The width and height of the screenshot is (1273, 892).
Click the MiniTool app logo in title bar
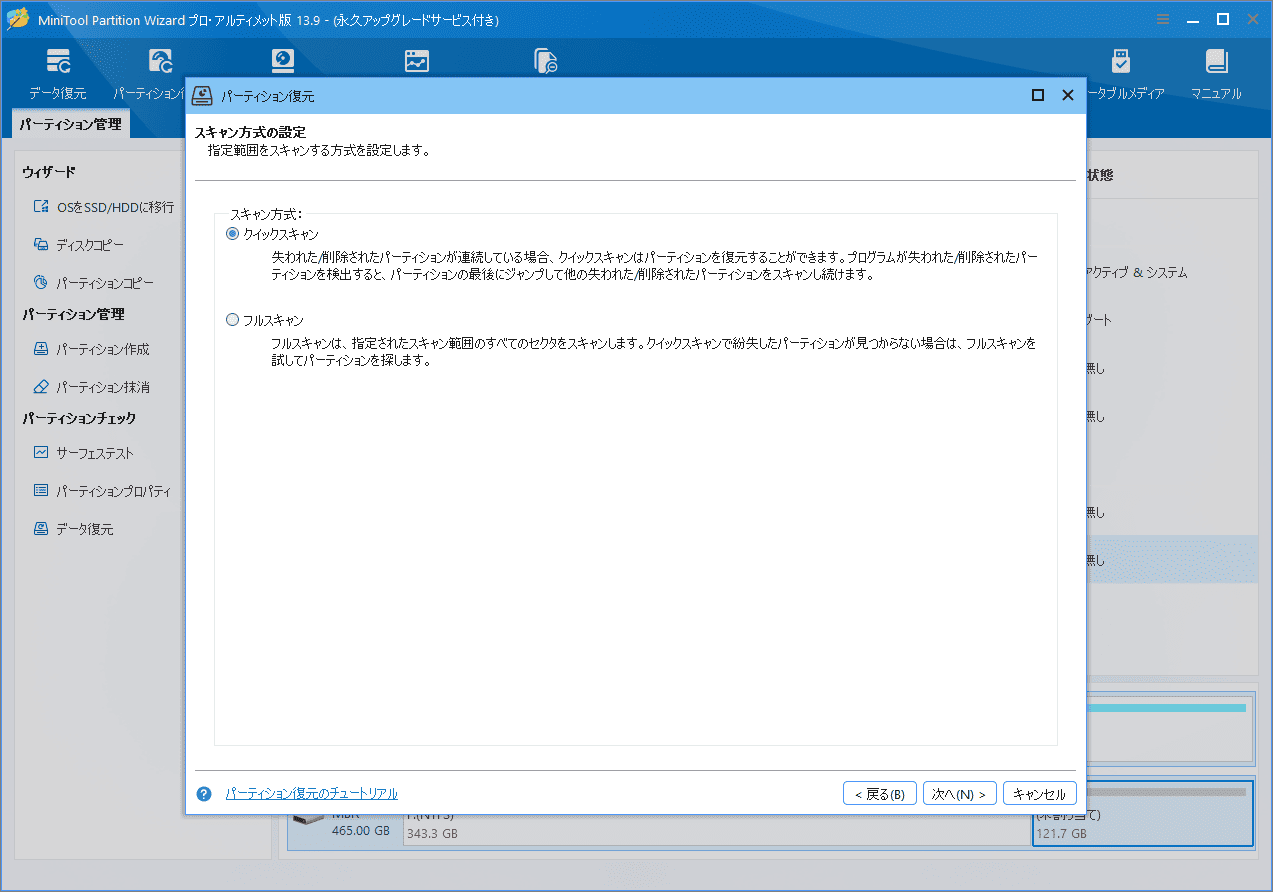pos(18,19)
